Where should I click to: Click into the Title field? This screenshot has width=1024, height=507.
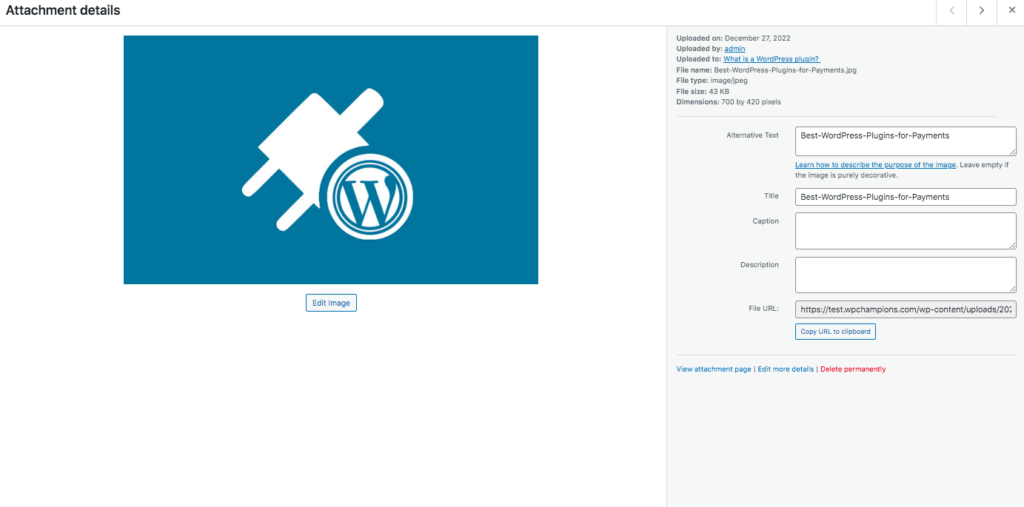click(x=905, y=197)
